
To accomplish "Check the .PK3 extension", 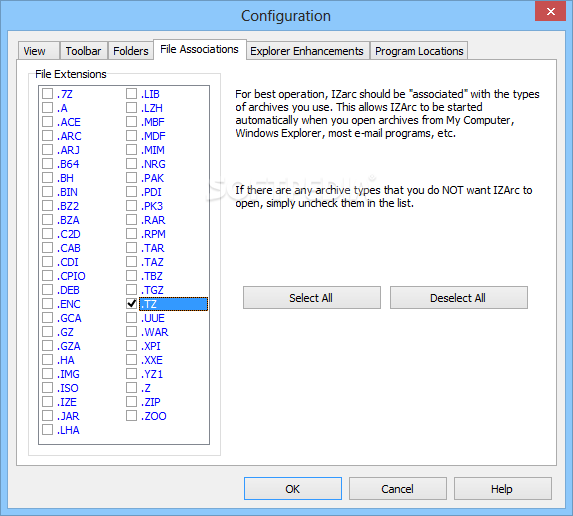I will tap(132, 206).
